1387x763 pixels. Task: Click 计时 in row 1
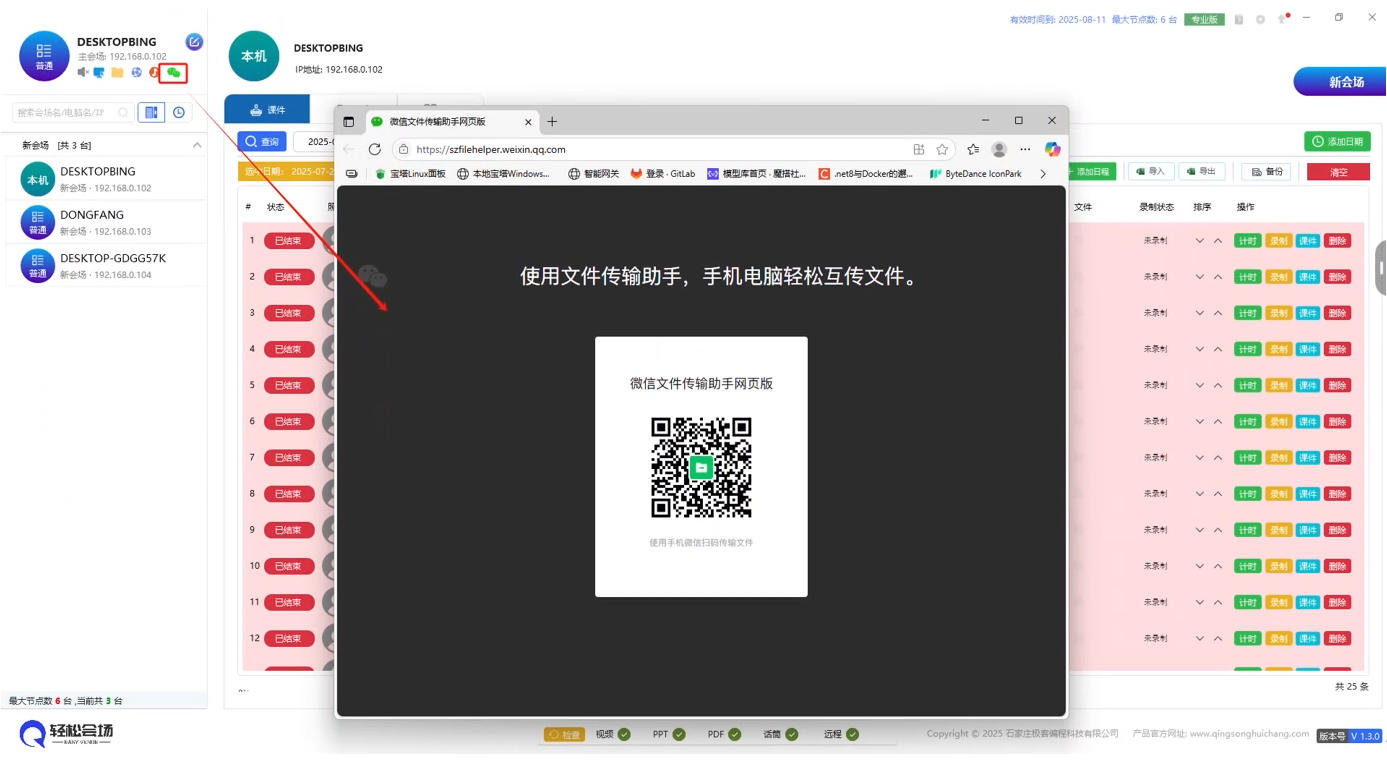pos(1247,241)
